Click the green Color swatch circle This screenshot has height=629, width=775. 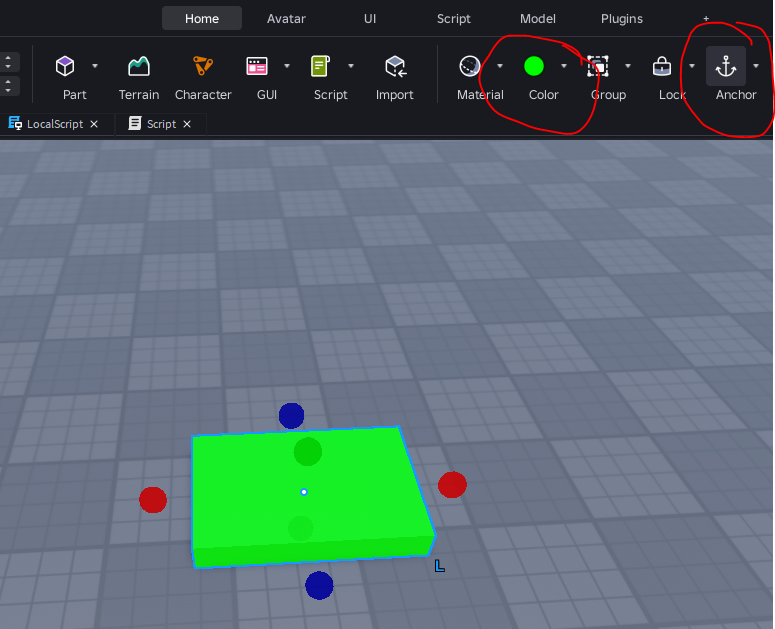click(x=534, y=66)
